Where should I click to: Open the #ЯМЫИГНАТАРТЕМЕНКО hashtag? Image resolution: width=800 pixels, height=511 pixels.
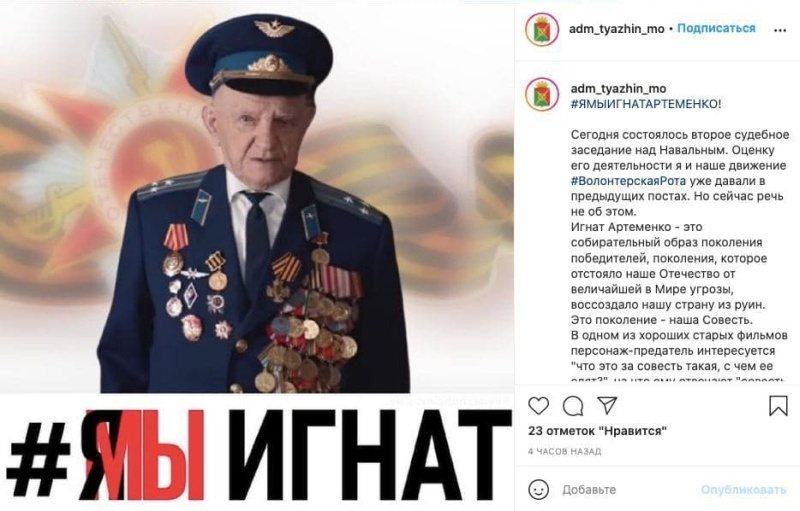(645, 104)
